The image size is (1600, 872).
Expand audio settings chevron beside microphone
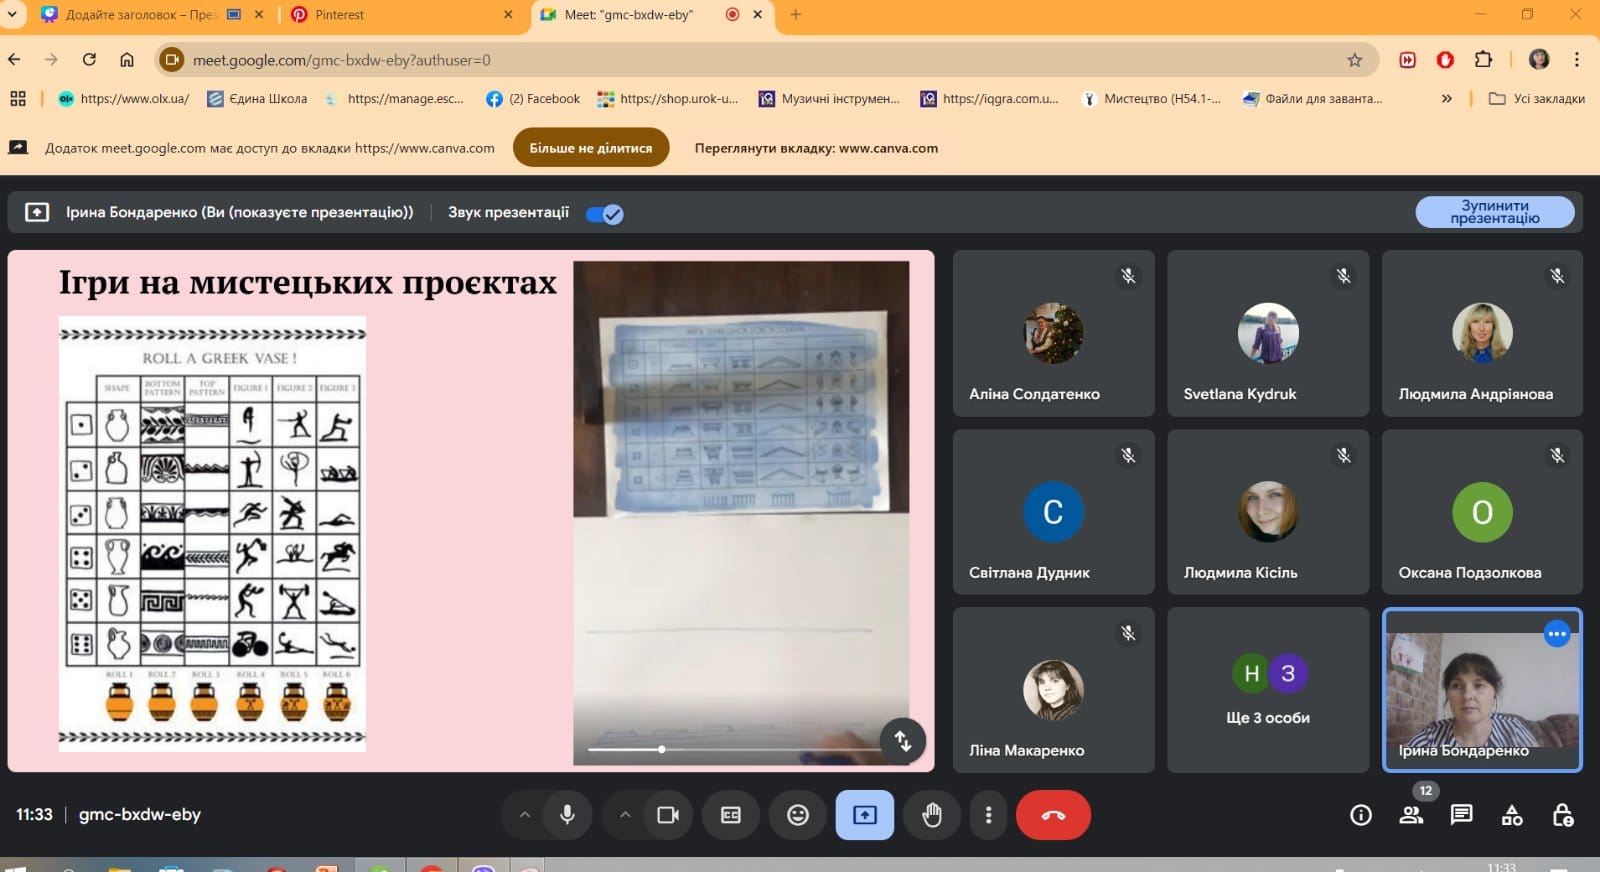524,815
